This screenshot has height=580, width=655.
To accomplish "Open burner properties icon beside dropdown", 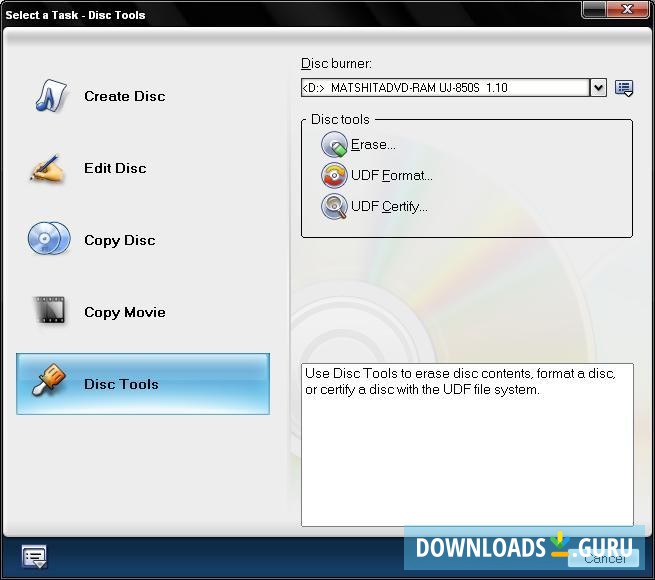I will [624, 88].
